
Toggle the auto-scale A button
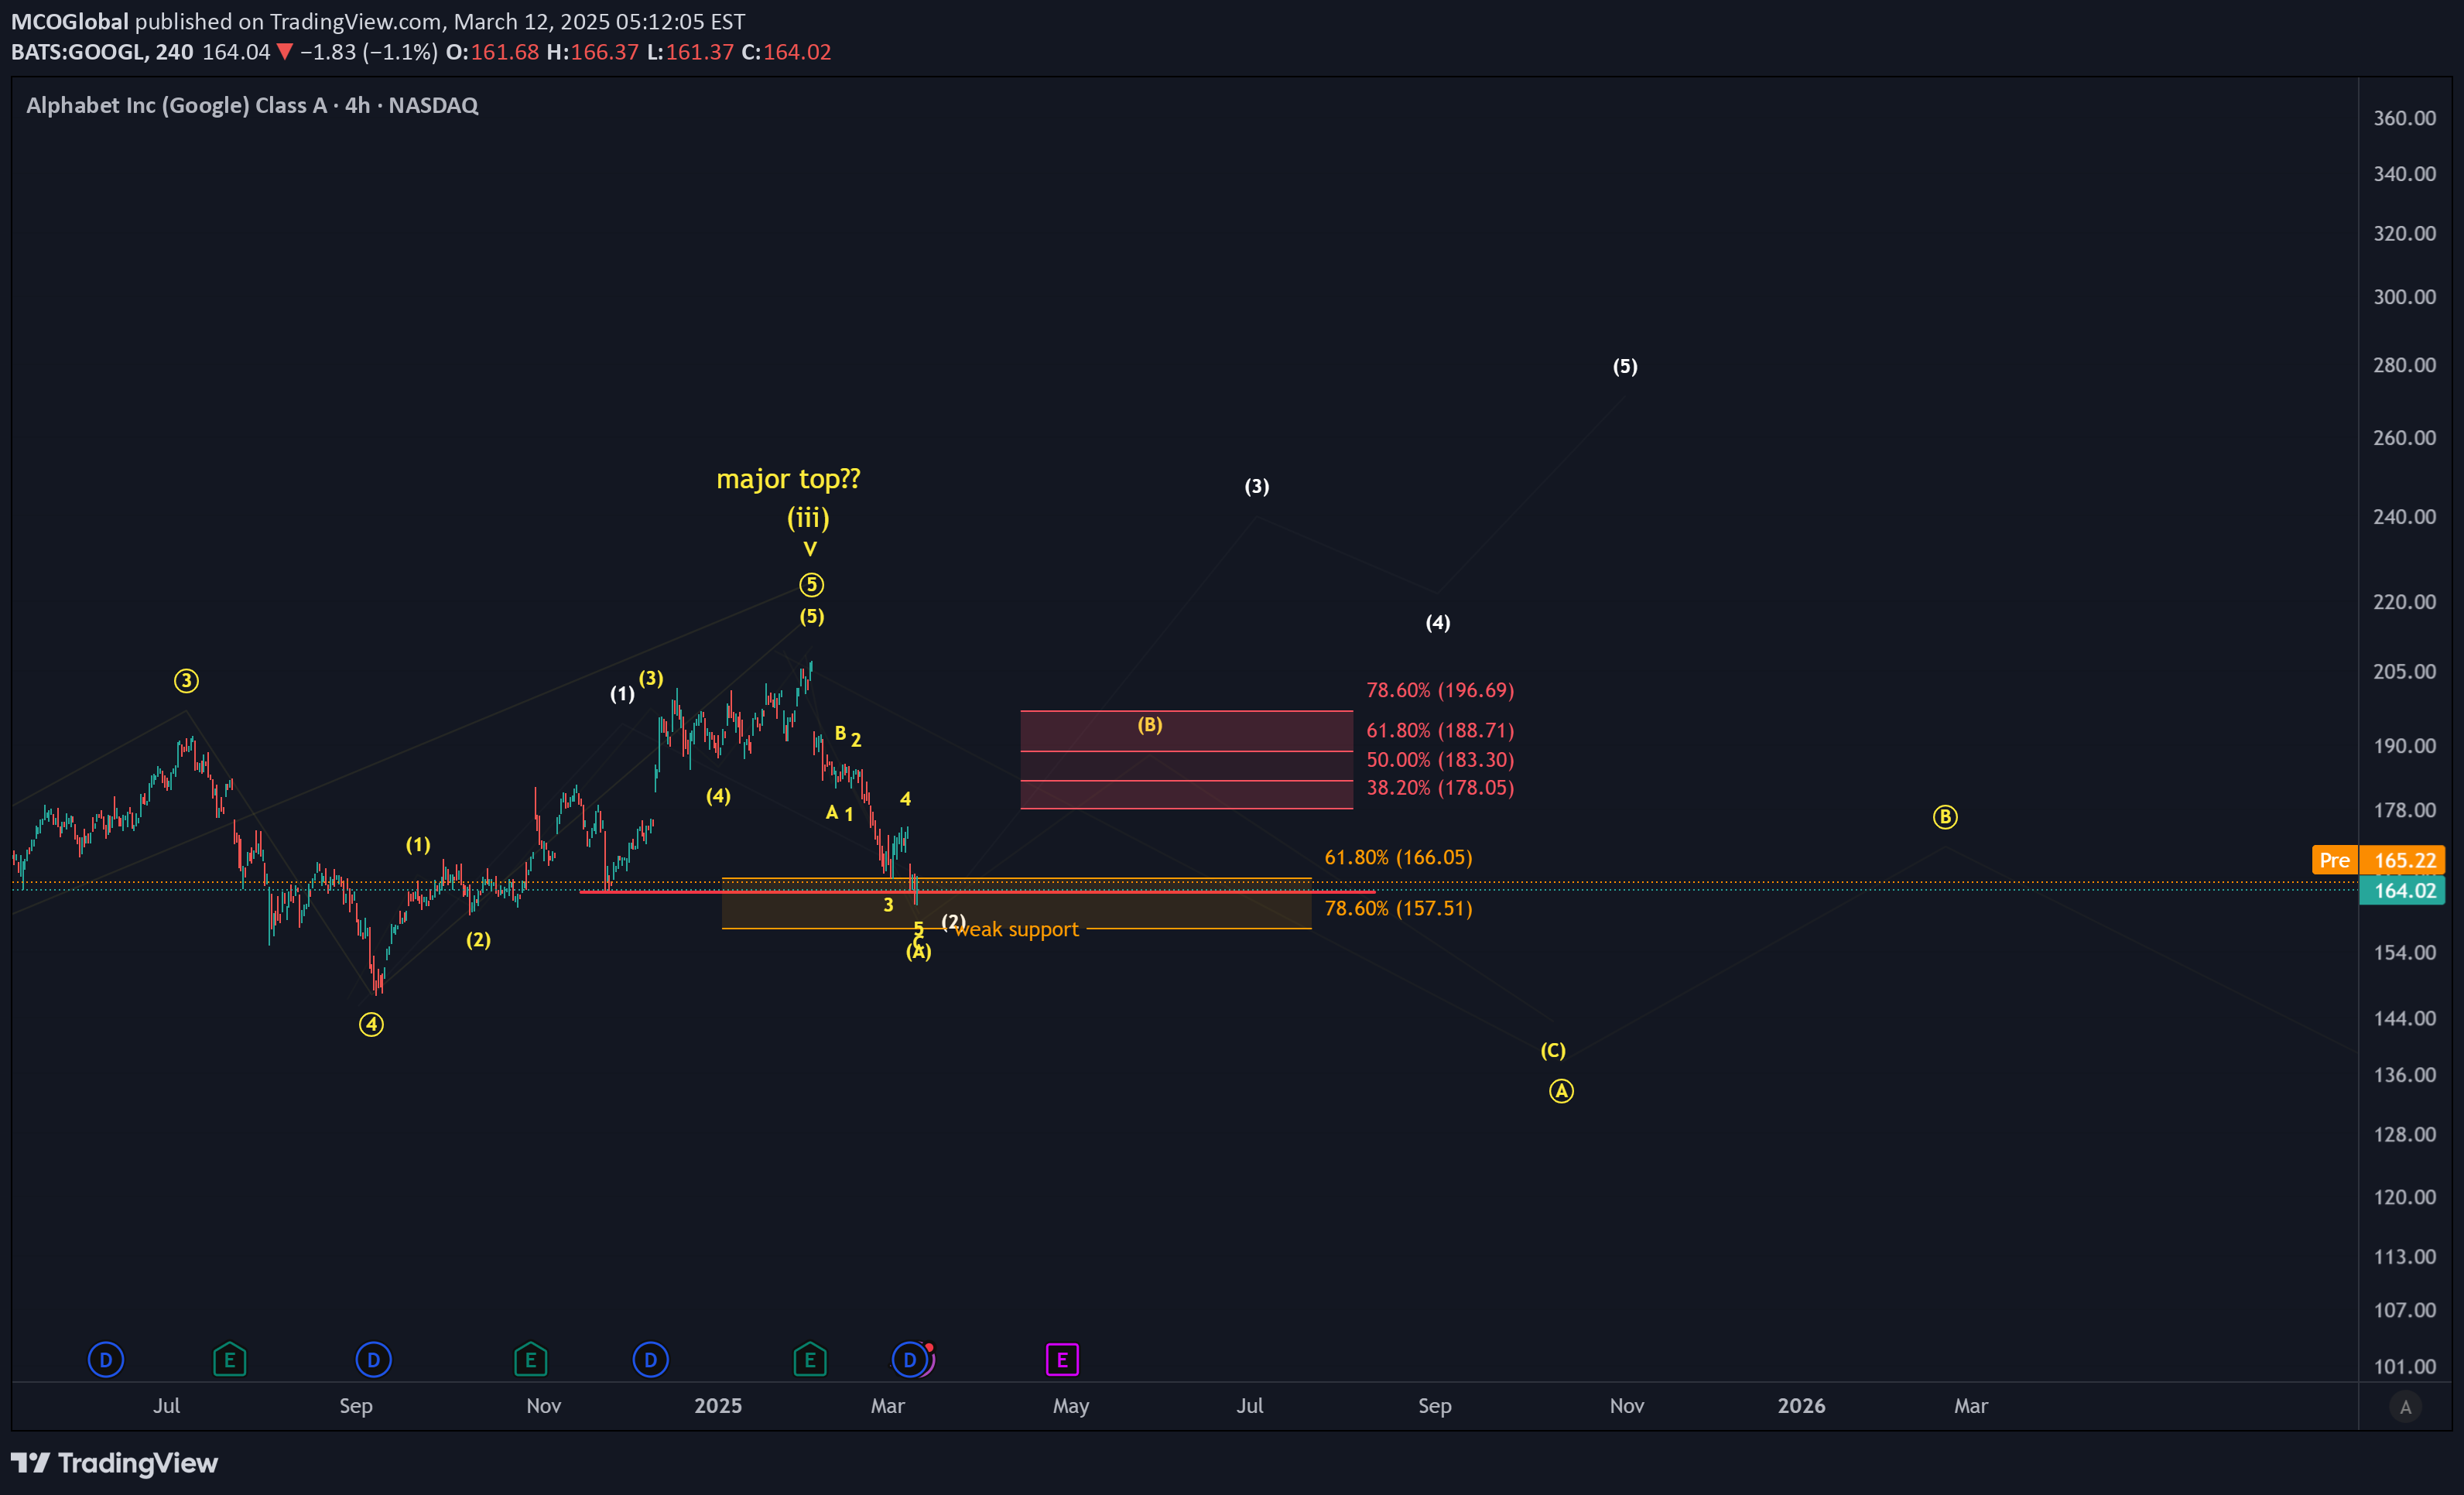click(2405, 1407)
